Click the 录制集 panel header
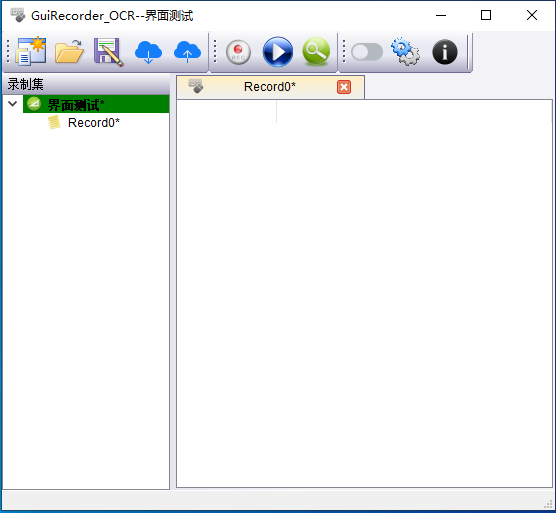The image size is (556, 513). pos(86,84)
